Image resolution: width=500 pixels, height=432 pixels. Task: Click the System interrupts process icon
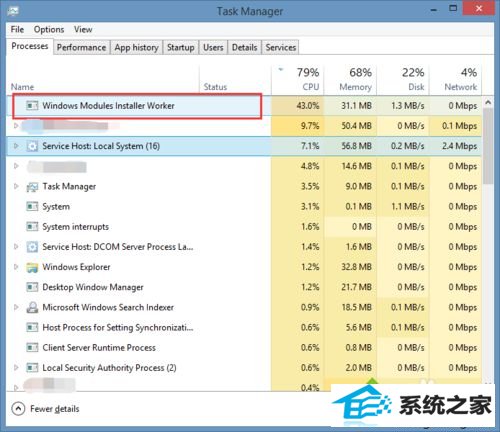[32, 227]
